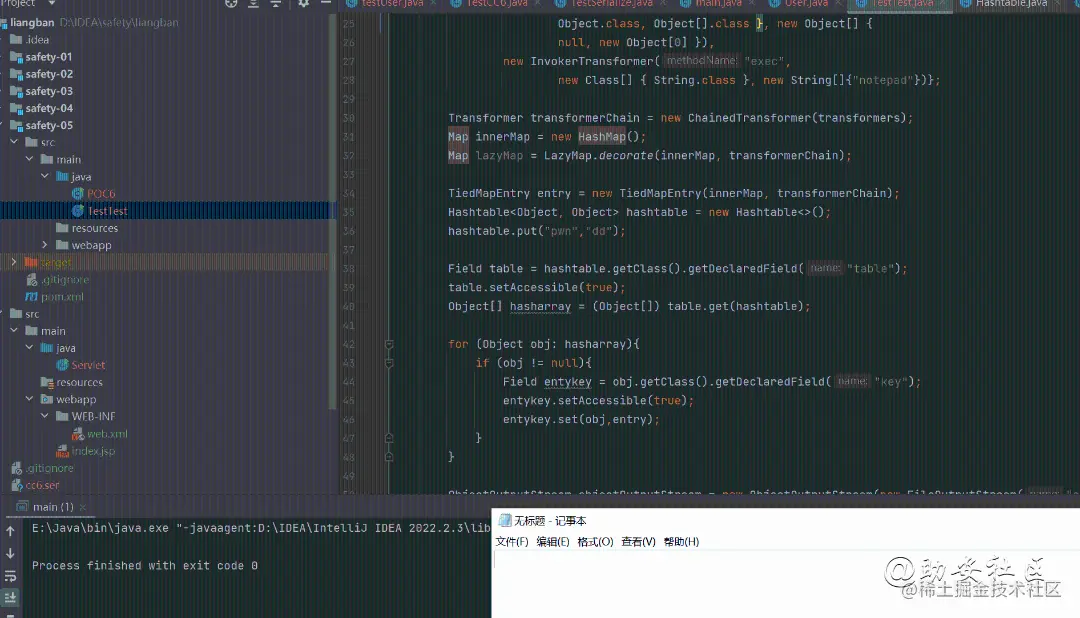Collapse the java folder containing Servlet
1080x618 pixels.
pyautogui.click(x=30, y=348)
